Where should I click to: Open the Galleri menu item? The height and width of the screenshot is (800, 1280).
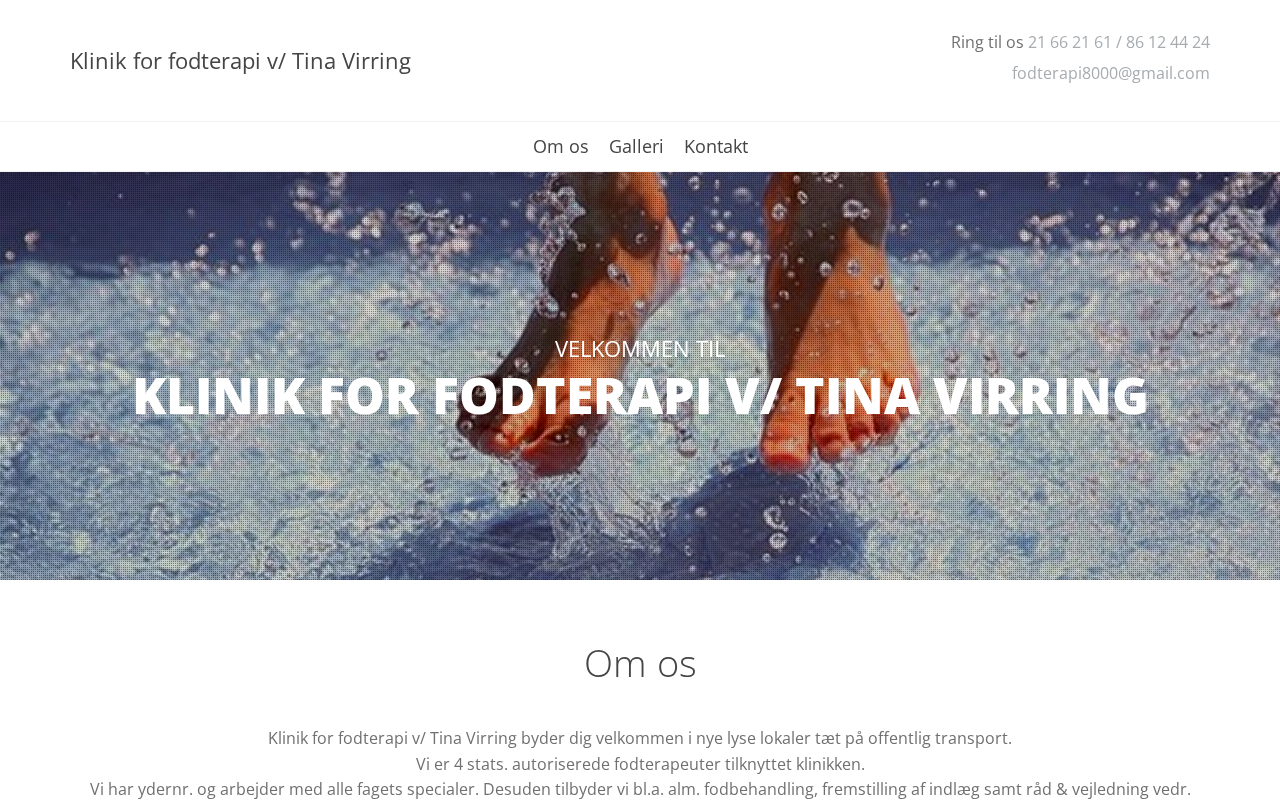pos(636,146)
